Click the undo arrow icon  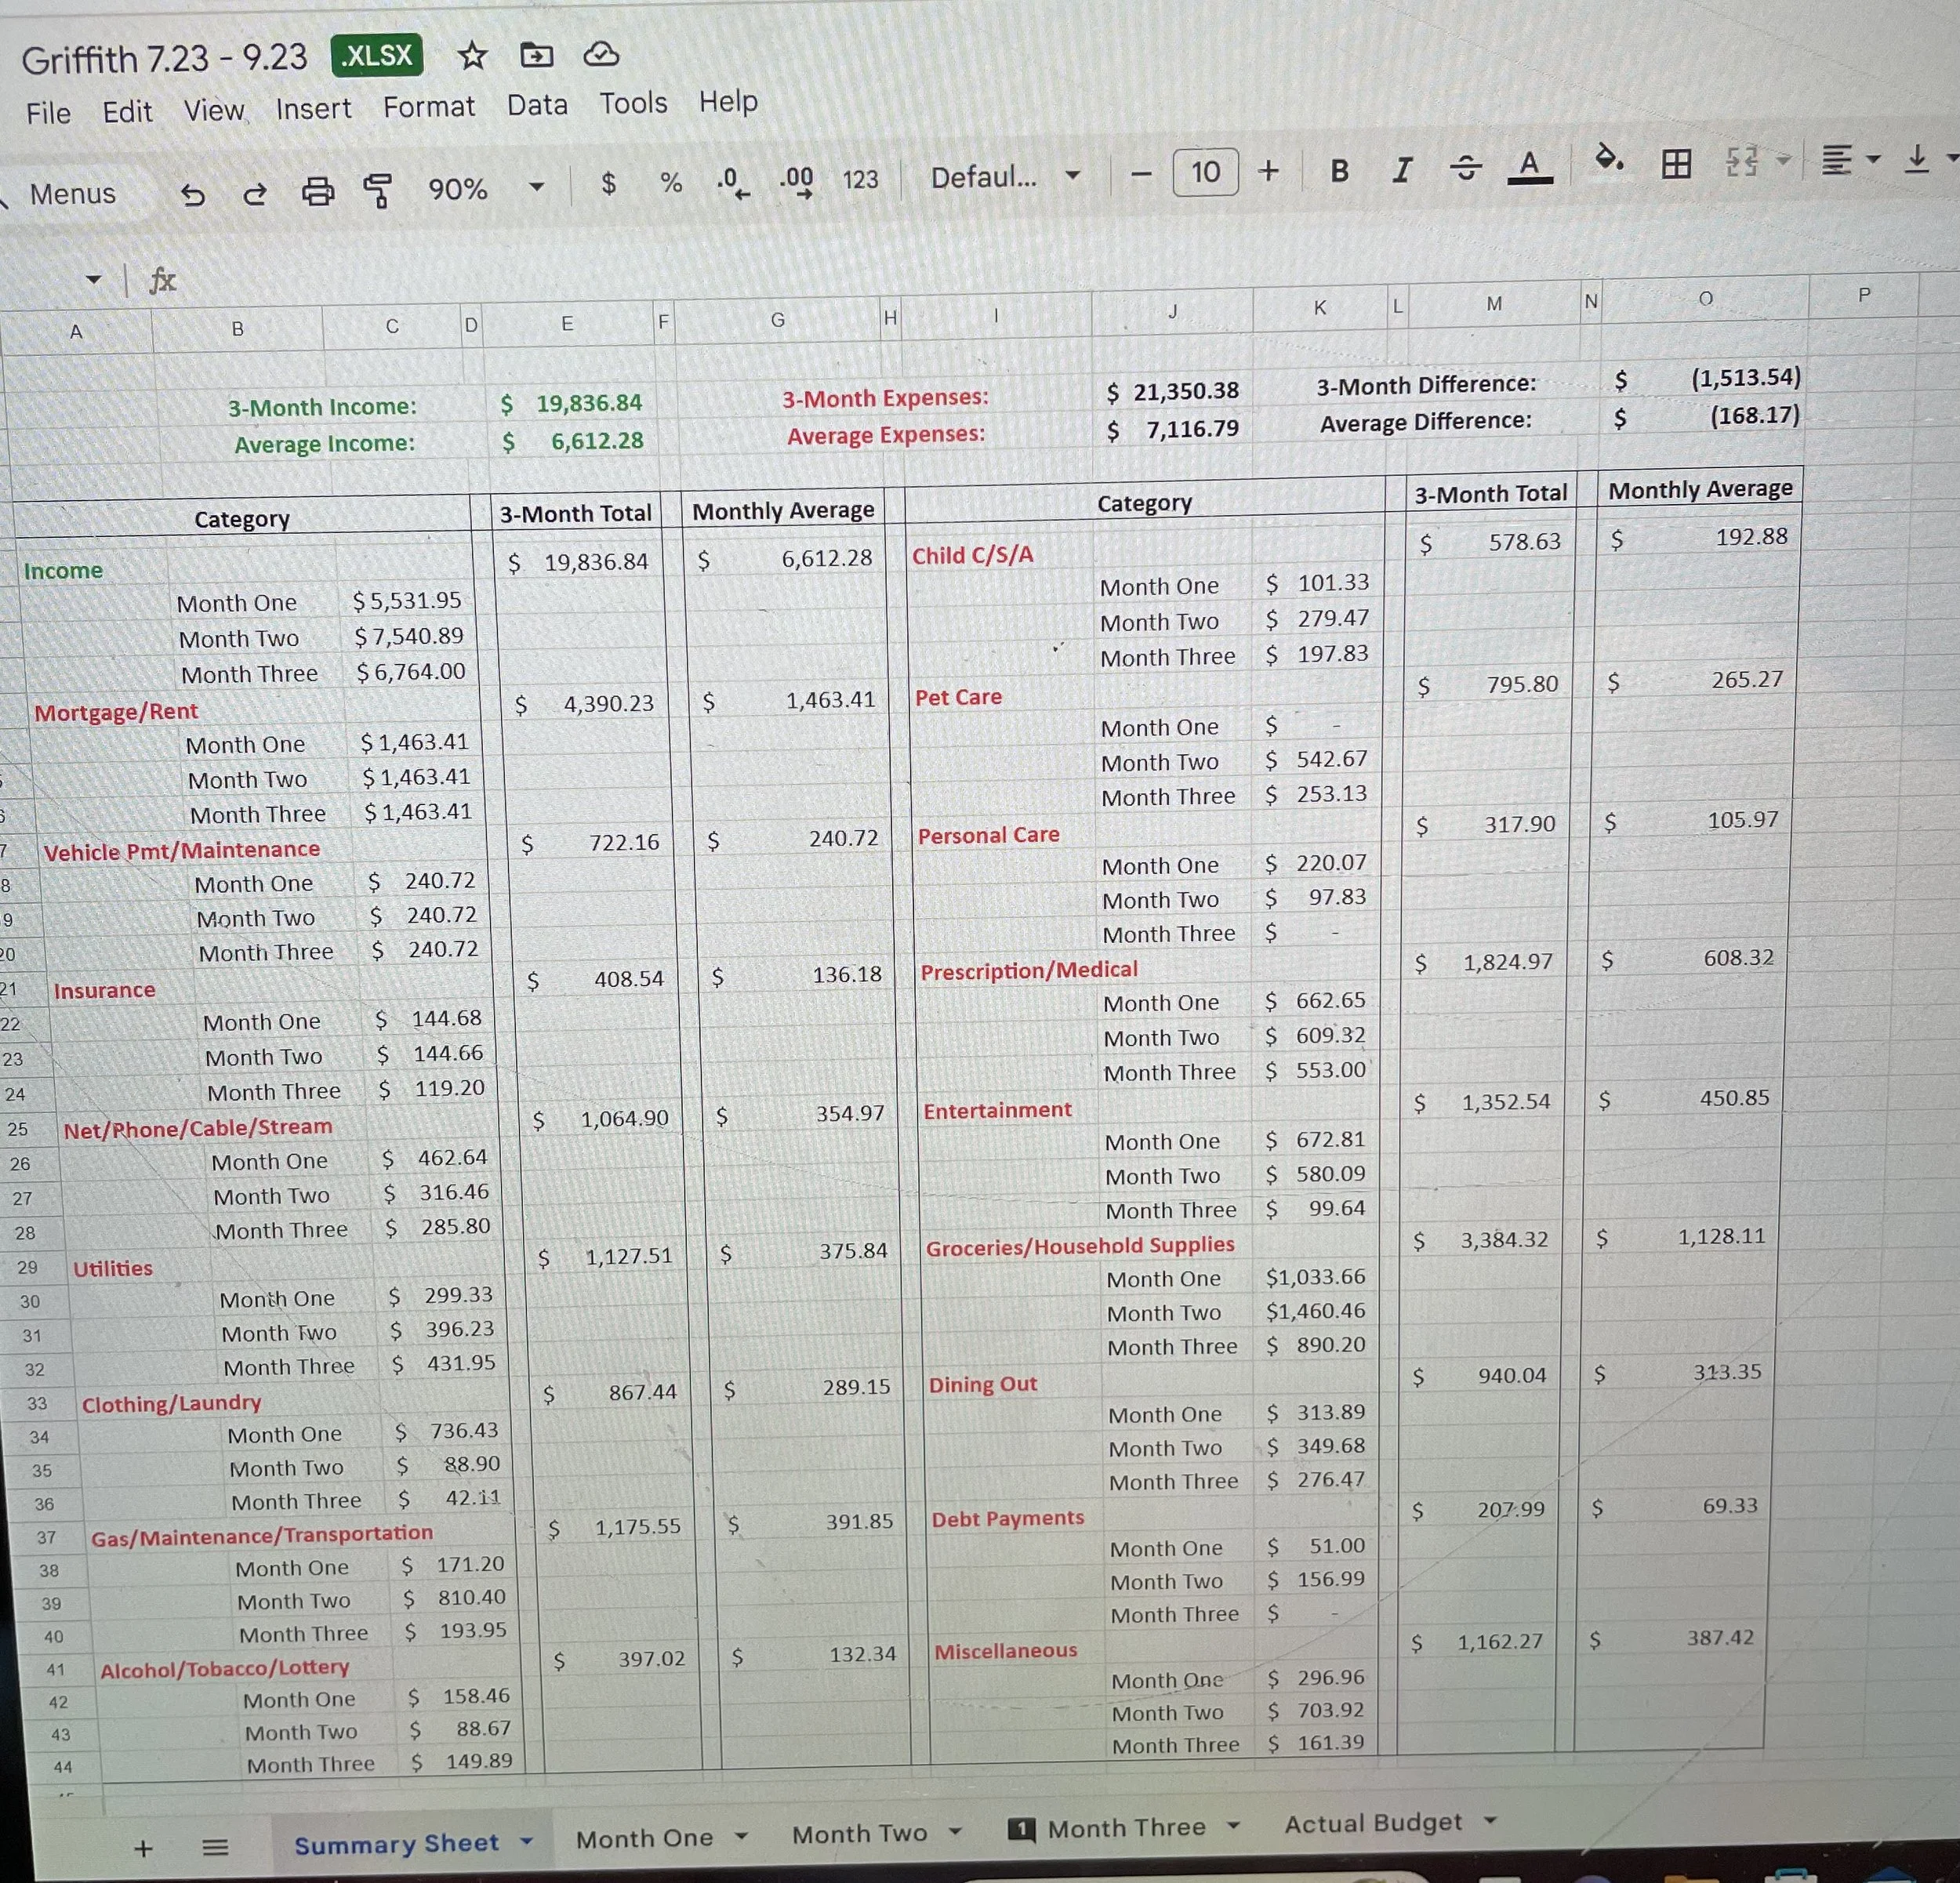193,194
